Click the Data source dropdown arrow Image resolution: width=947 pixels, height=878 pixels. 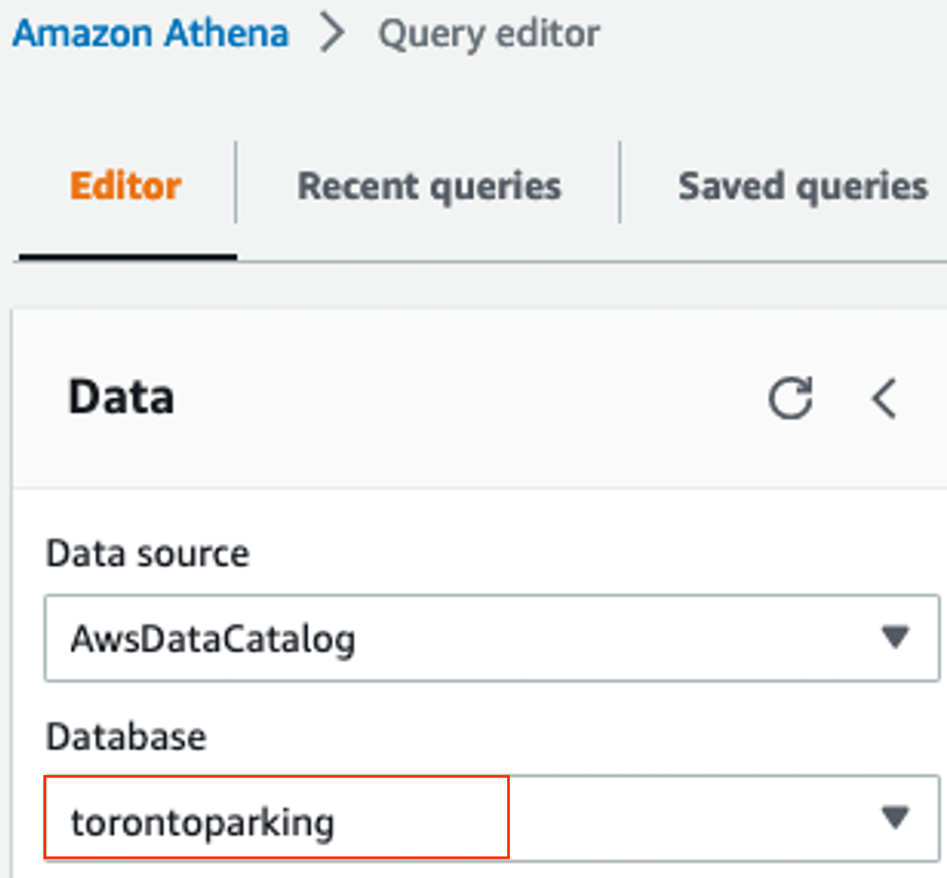point(895,637)
